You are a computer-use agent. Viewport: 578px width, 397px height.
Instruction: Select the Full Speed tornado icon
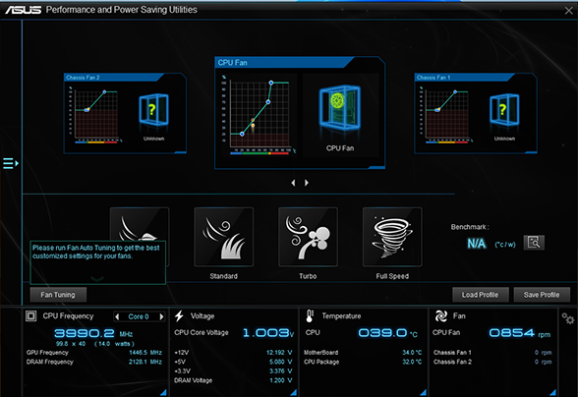pos(392,237)
